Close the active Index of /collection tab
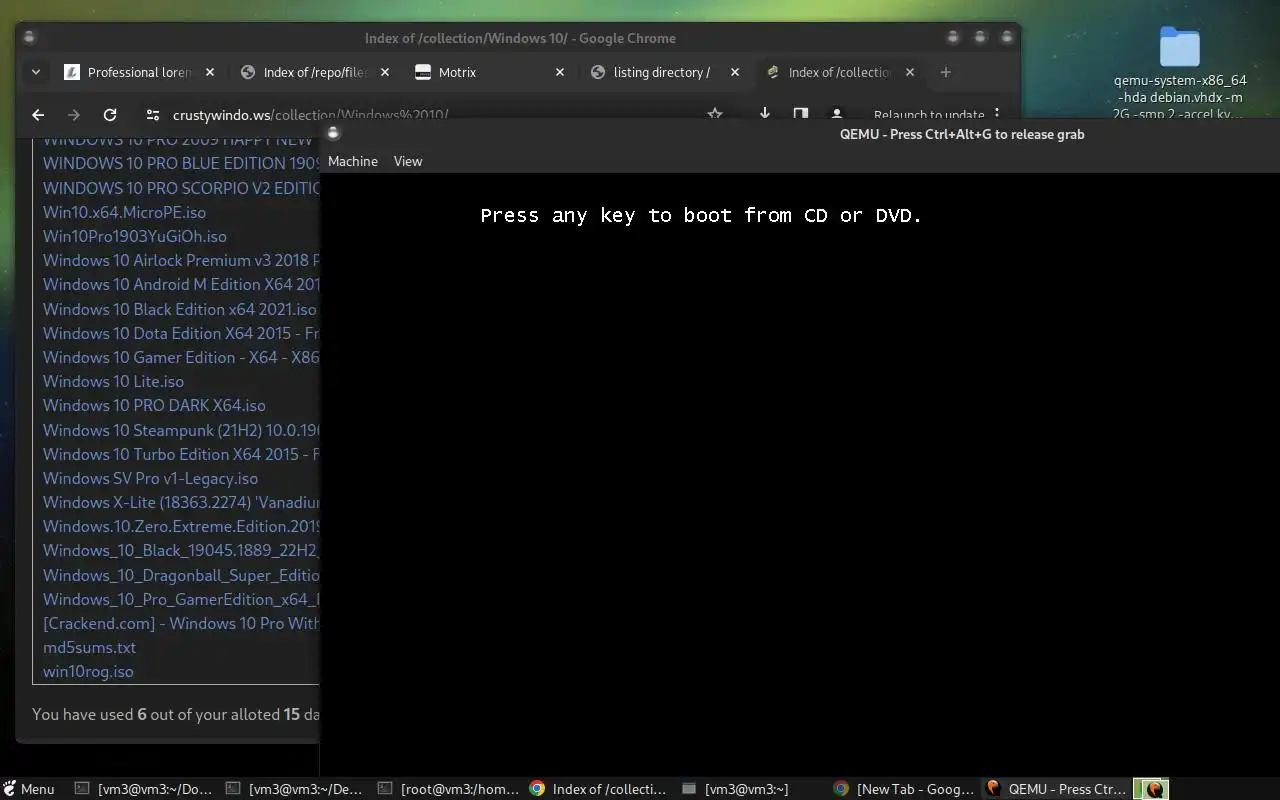The image size is (1280, 800). 910,72
